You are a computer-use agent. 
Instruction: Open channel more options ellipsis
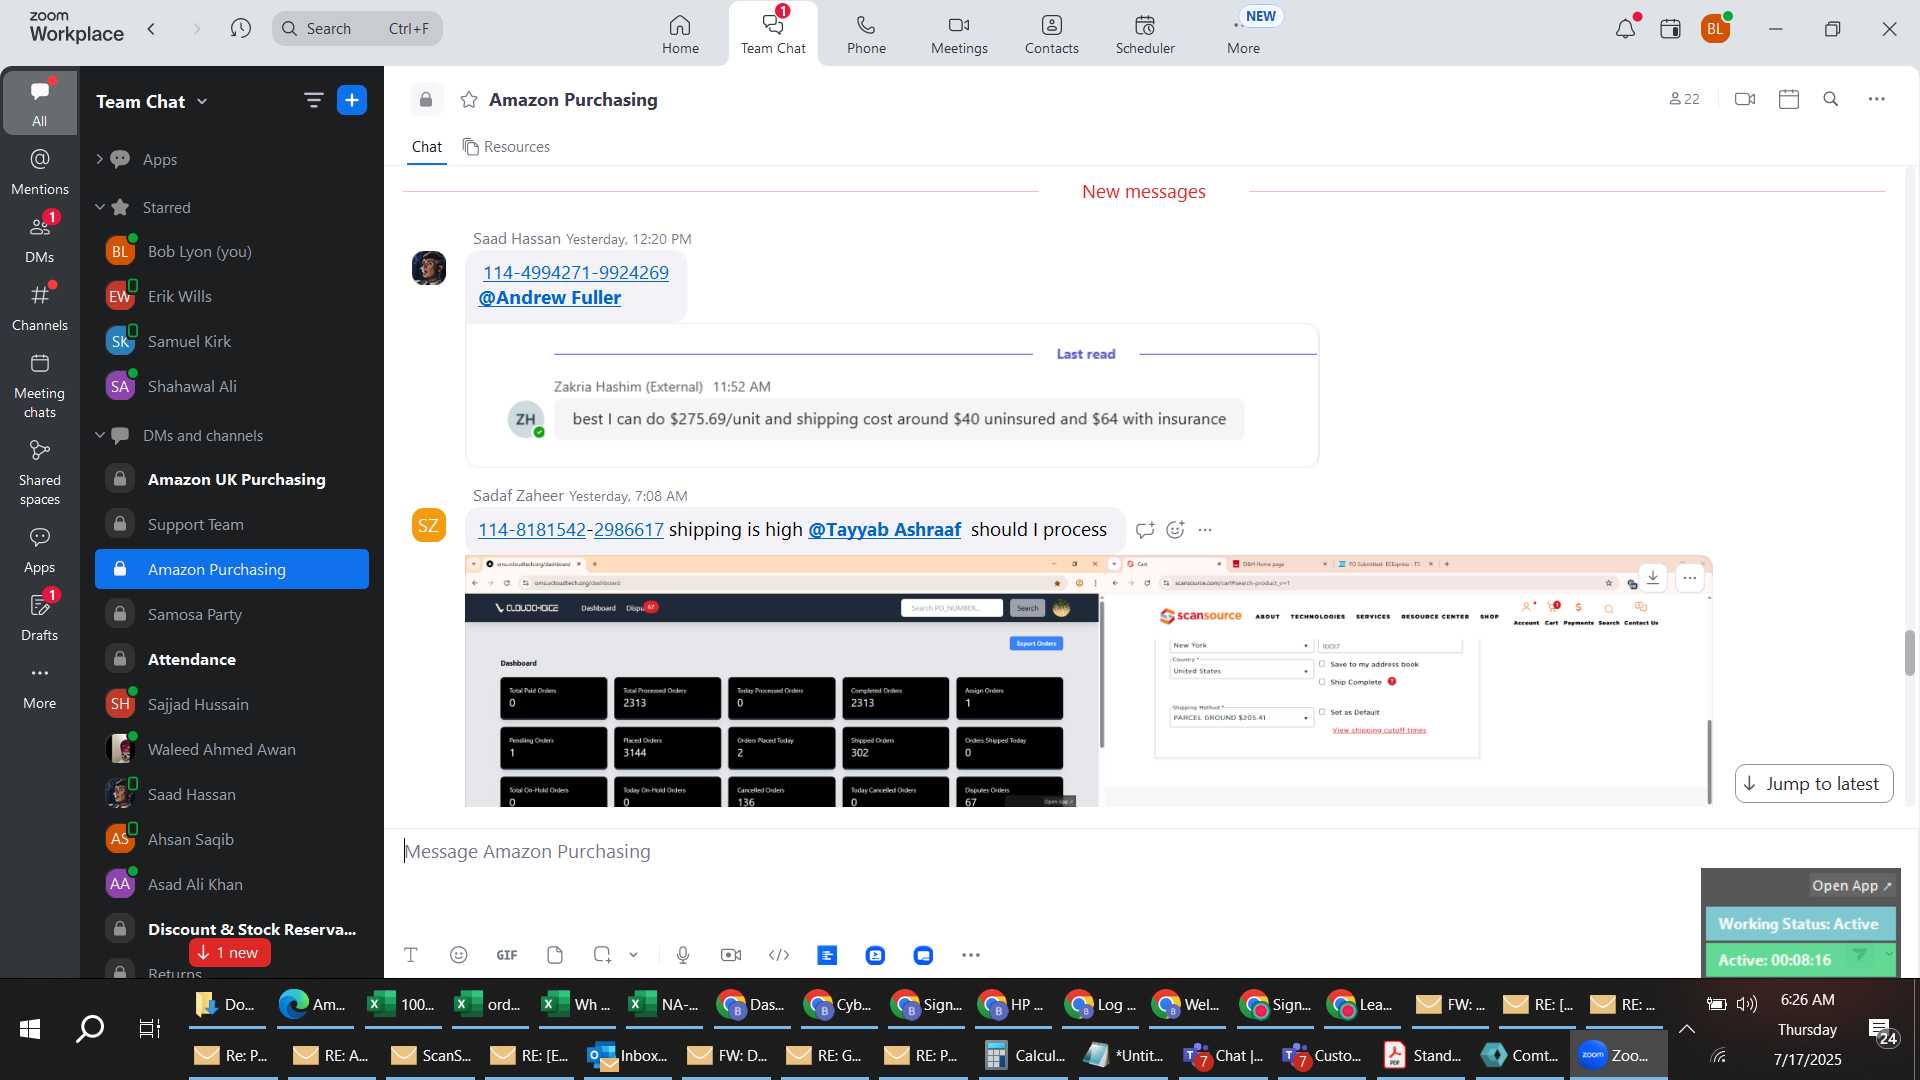point(1877,99)
